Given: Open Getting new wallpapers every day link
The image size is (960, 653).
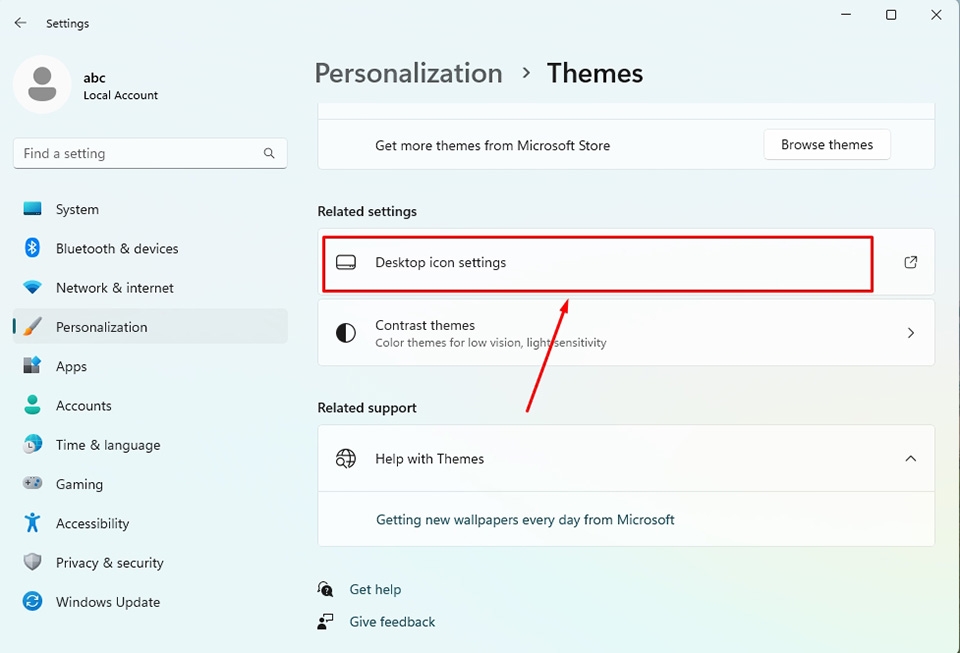Looking at the screenshot, I should [525, 520].
